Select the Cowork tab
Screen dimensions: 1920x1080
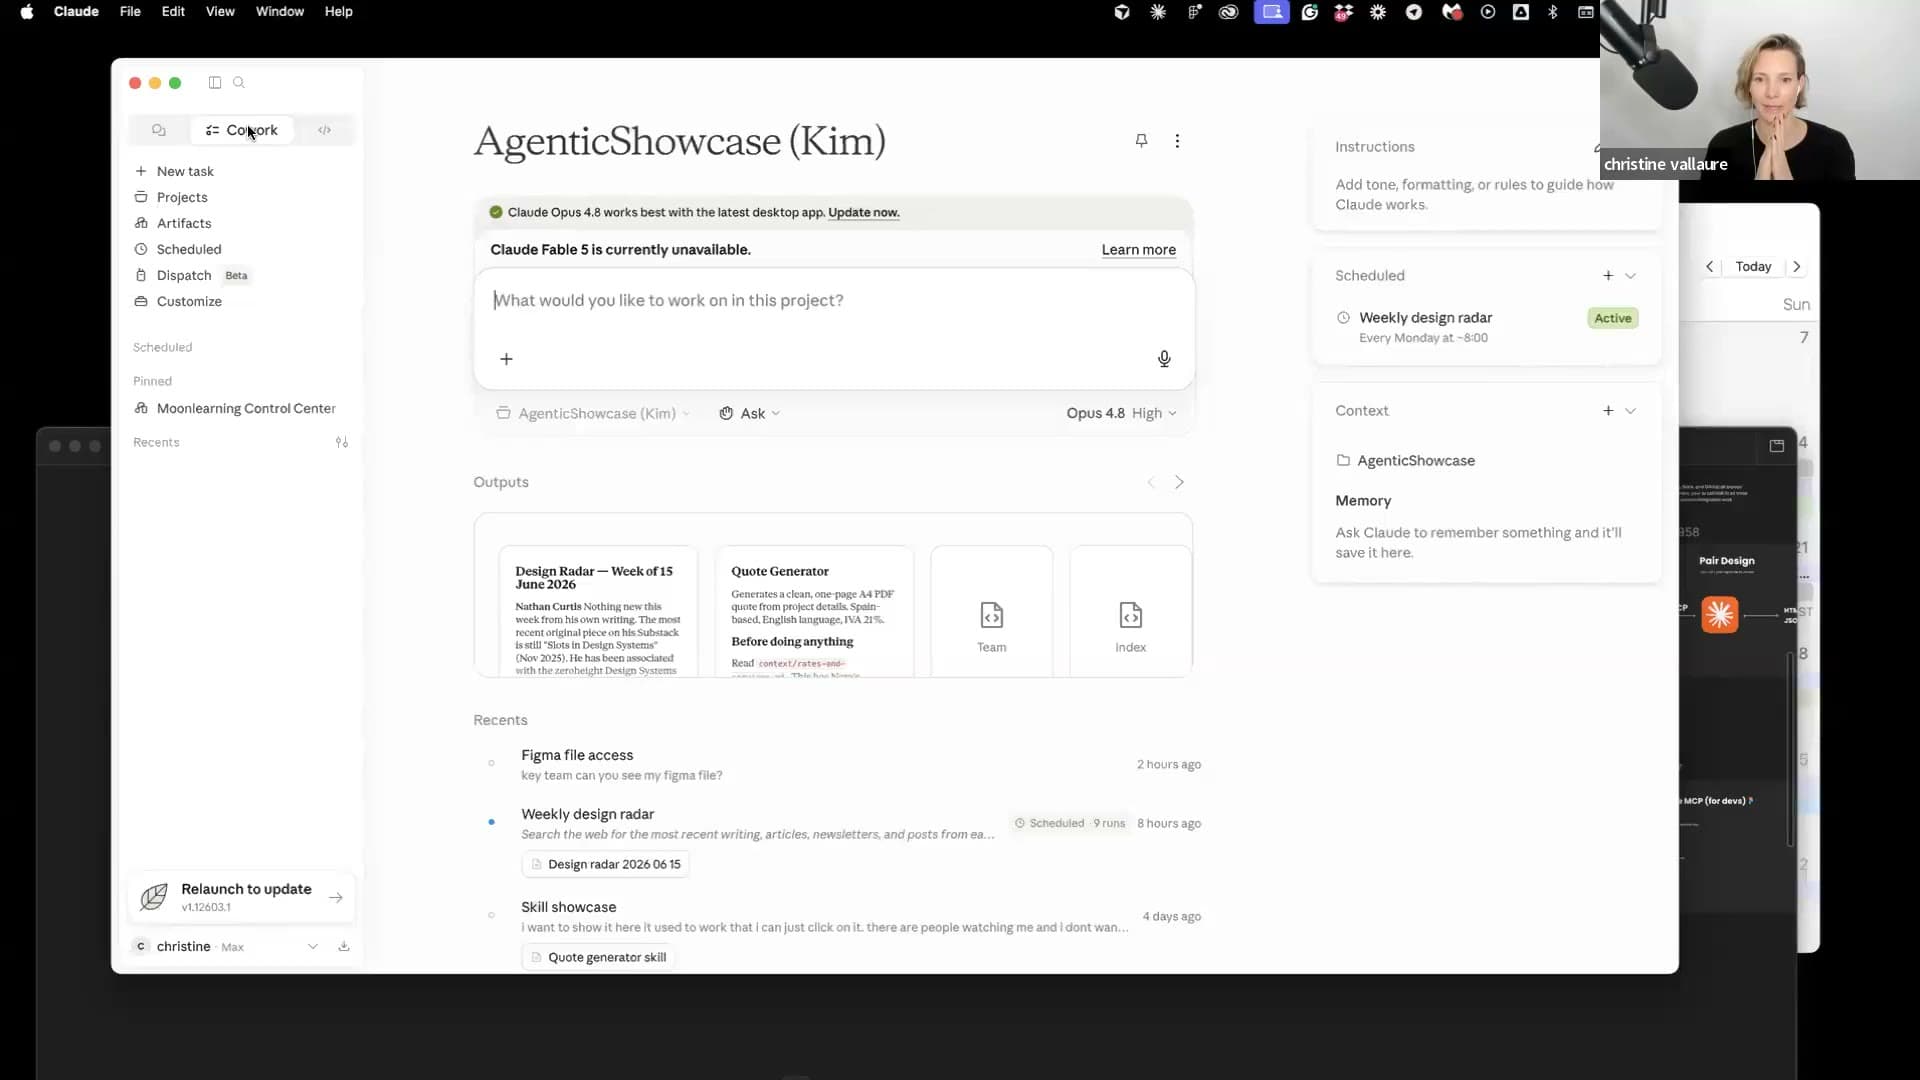coord(242,130)
